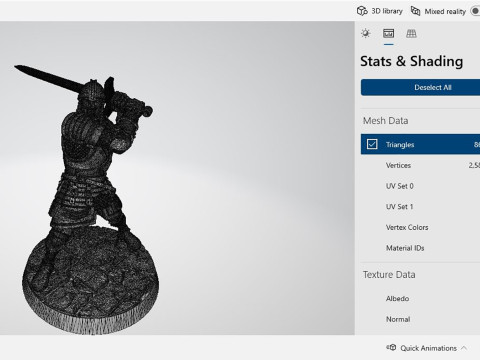
Task: Open Environment & Lighting sun tab
Action: 366,33
